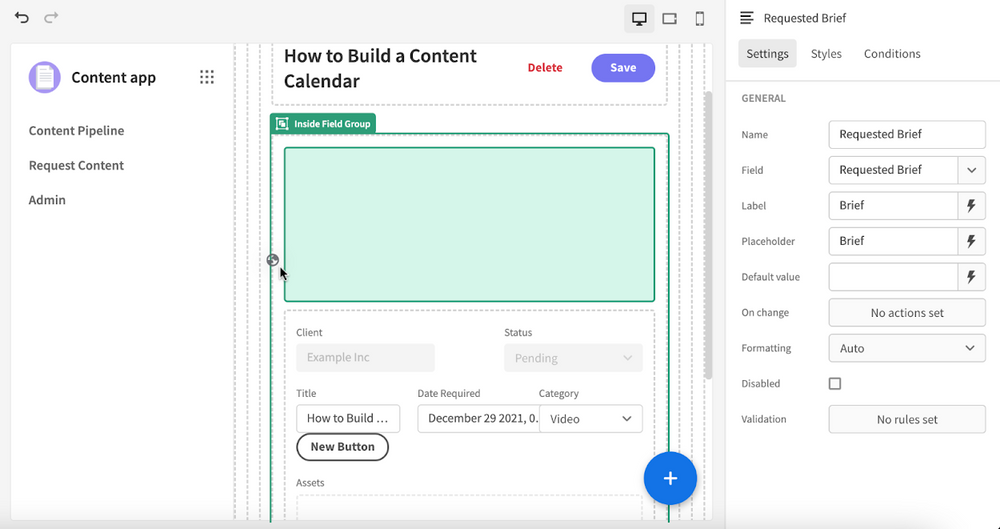
Task: Click the Name input field
Action: [907, 135]
